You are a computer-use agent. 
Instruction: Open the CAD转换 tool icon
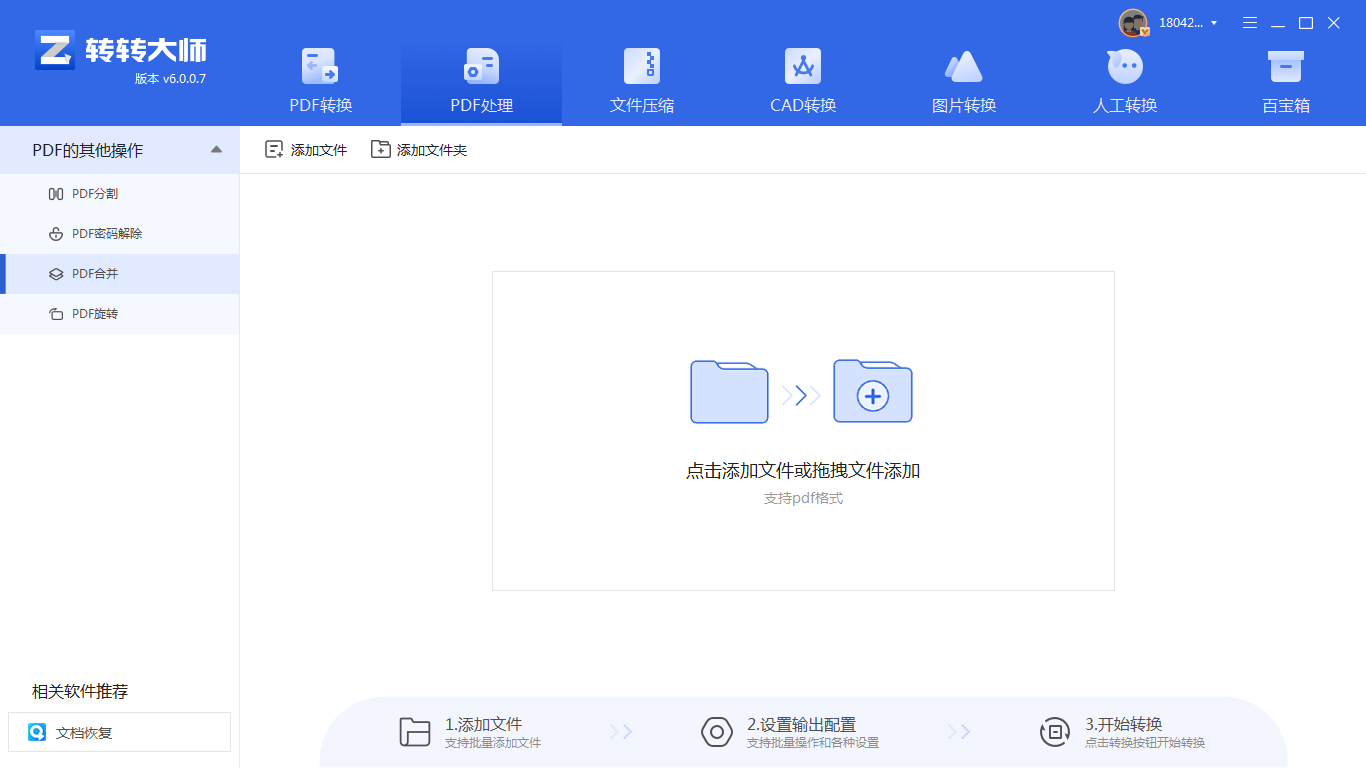pyautogui.click(x=802, y=67)
